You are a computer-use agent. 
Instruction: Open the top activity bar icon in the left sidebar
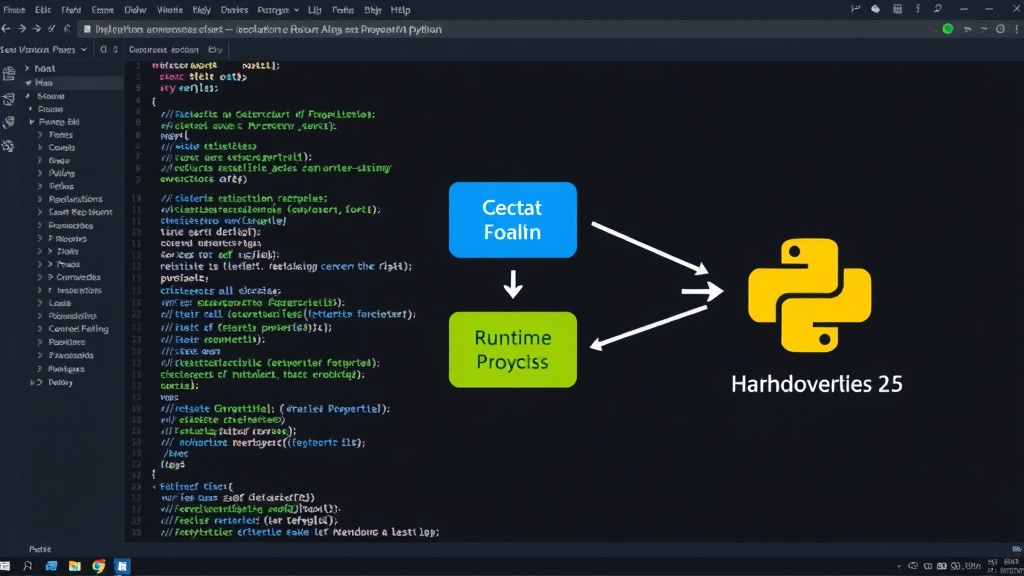(8, 74)
